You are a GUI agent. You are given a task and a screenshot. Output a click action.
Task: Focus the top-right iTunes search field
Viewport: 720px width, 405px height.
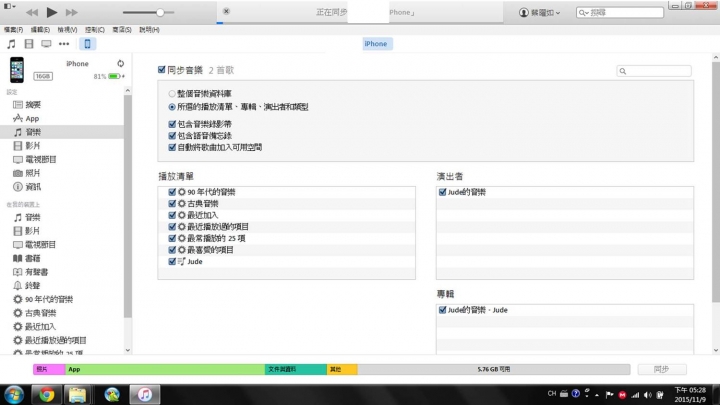click(620, 12)
